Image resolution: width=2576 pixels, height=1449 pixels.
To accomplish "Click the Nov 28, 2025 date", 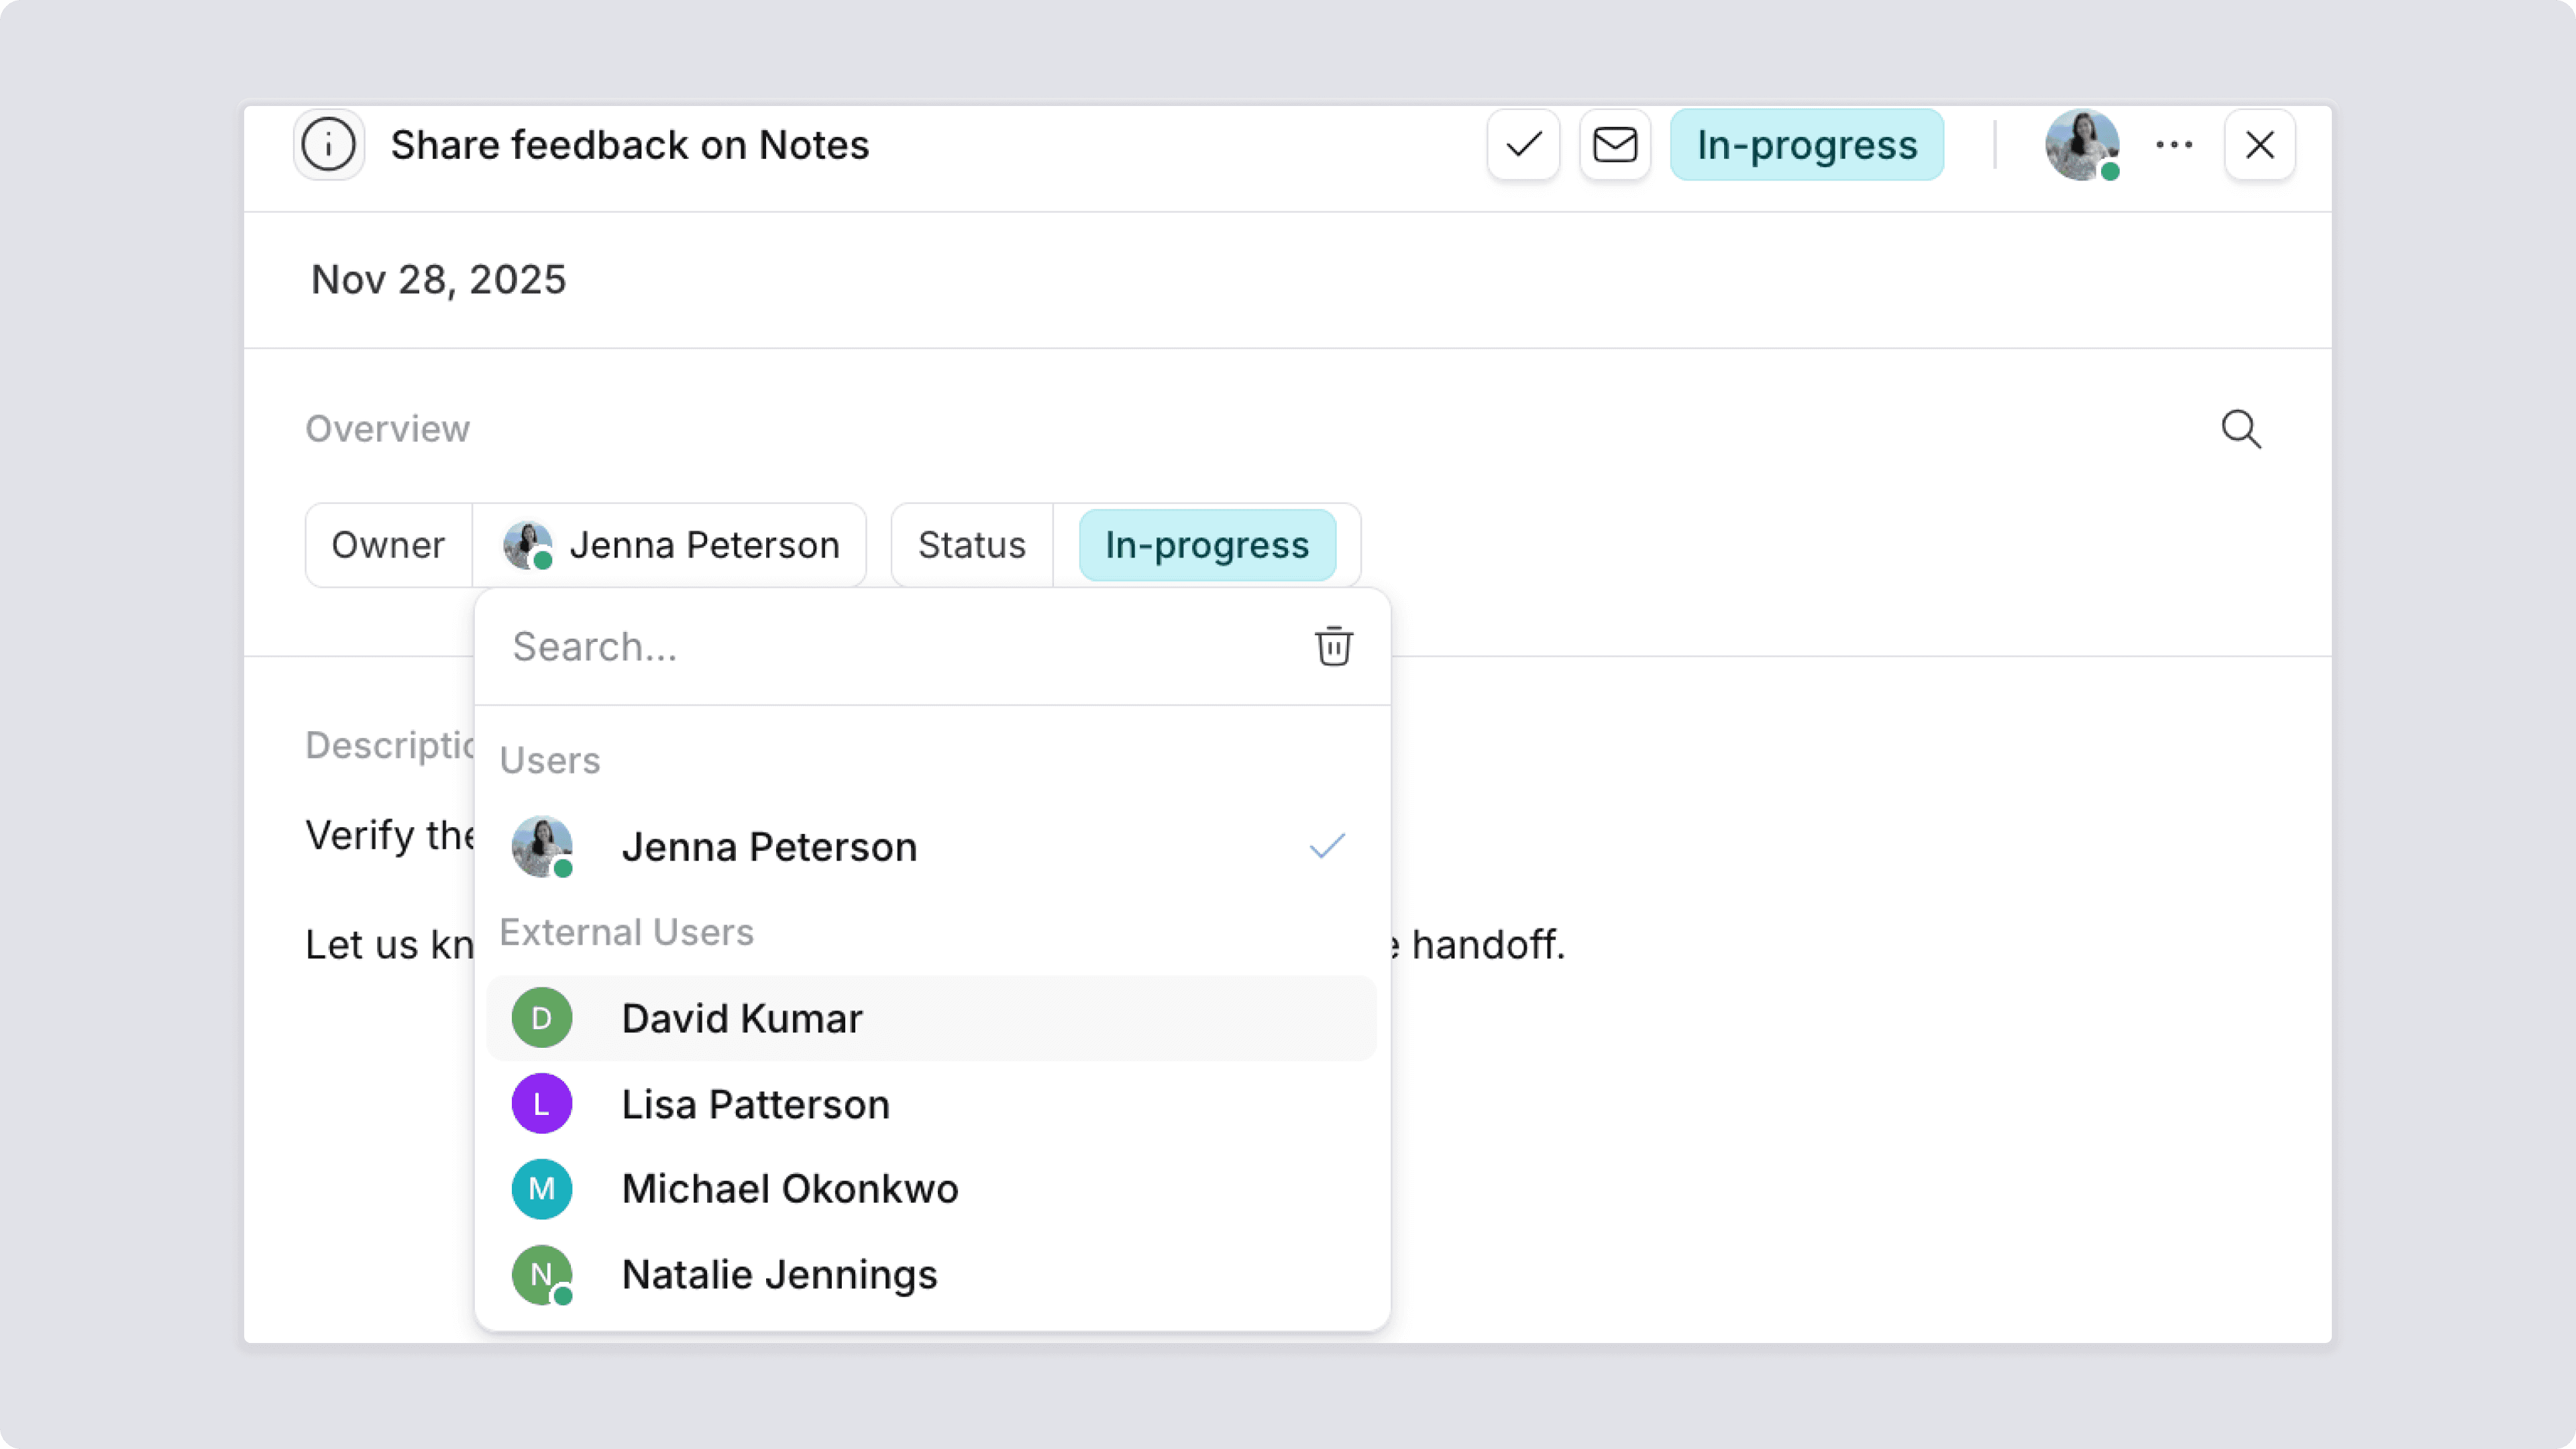I will coord(438,280).
